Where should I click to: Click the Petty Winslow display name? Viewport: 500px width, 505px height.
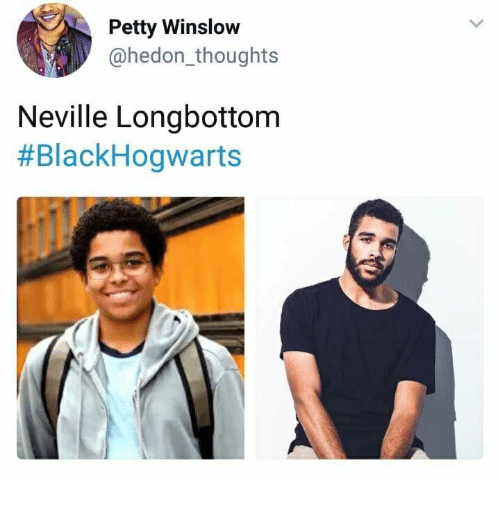tap(174, 28)
